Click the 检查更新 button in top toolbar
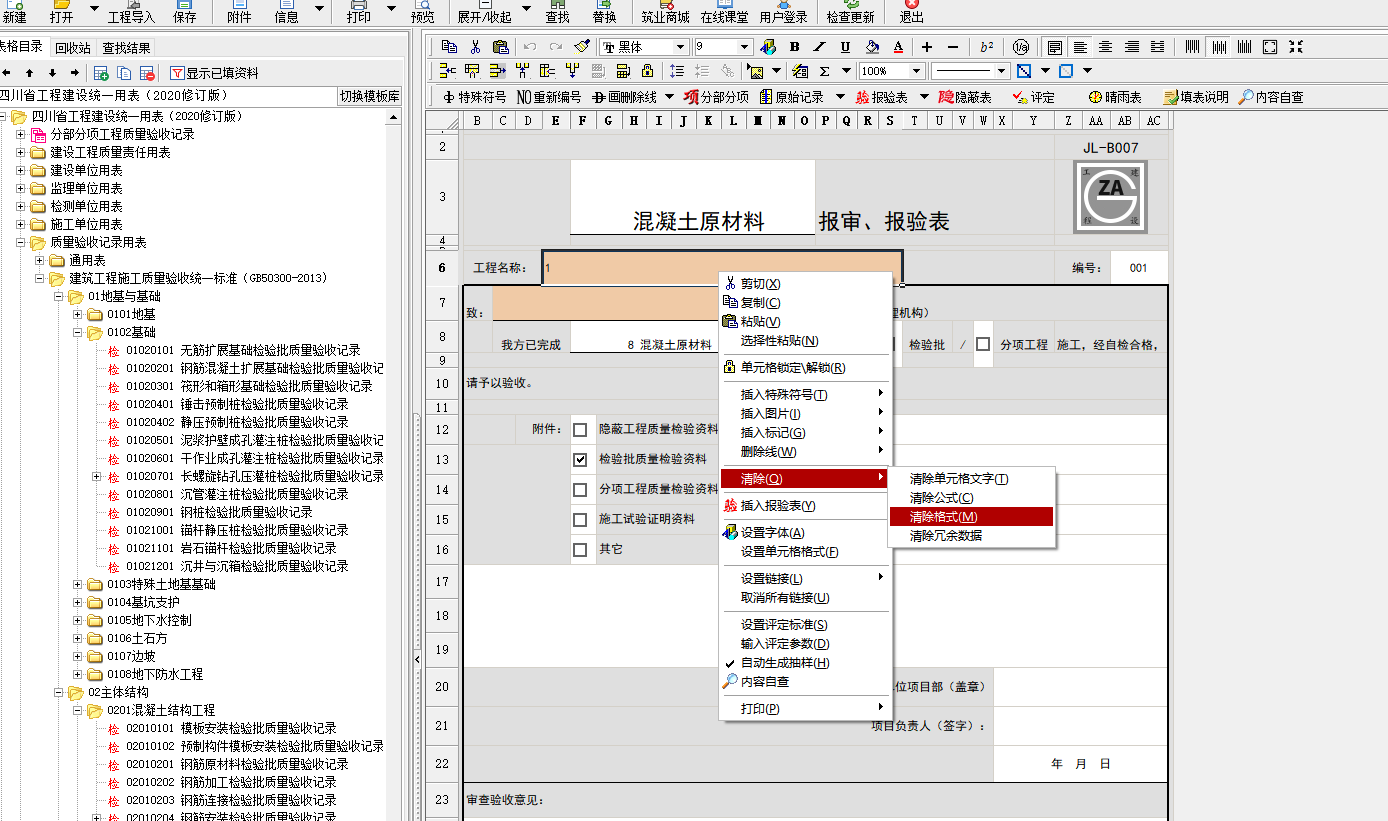Viewport: 1388px width, 821px height. click(x=850, y=12)
